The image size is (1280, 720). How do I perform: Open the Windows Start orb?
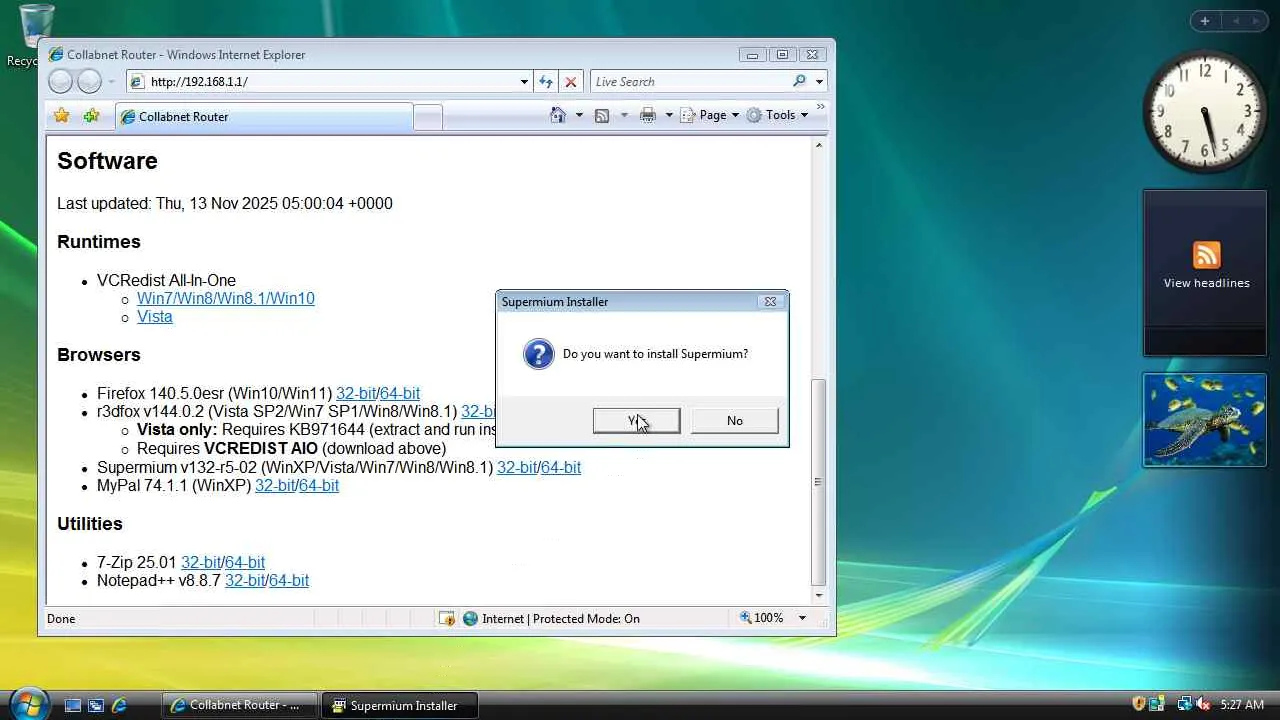point(28,703)
